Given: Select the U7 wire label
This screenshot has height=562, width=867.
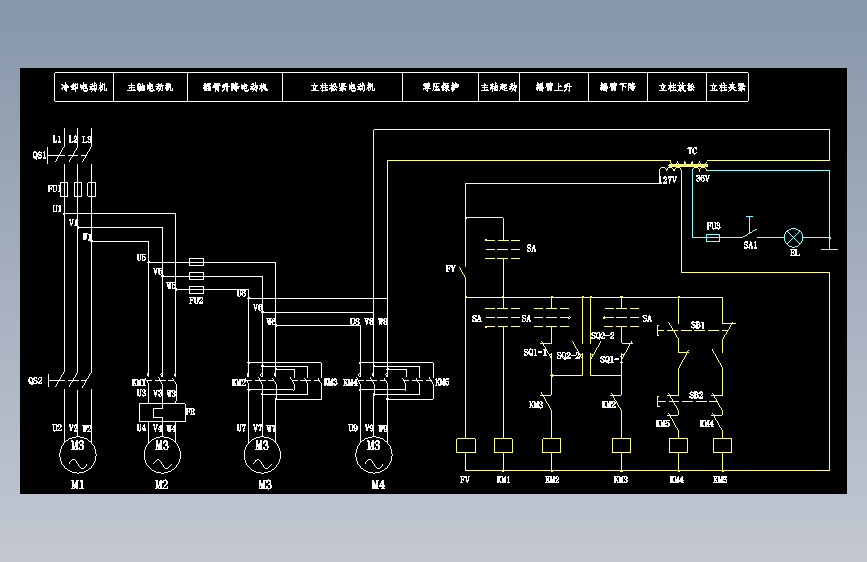Looking at the screenshot, I should tap(241, 428).
